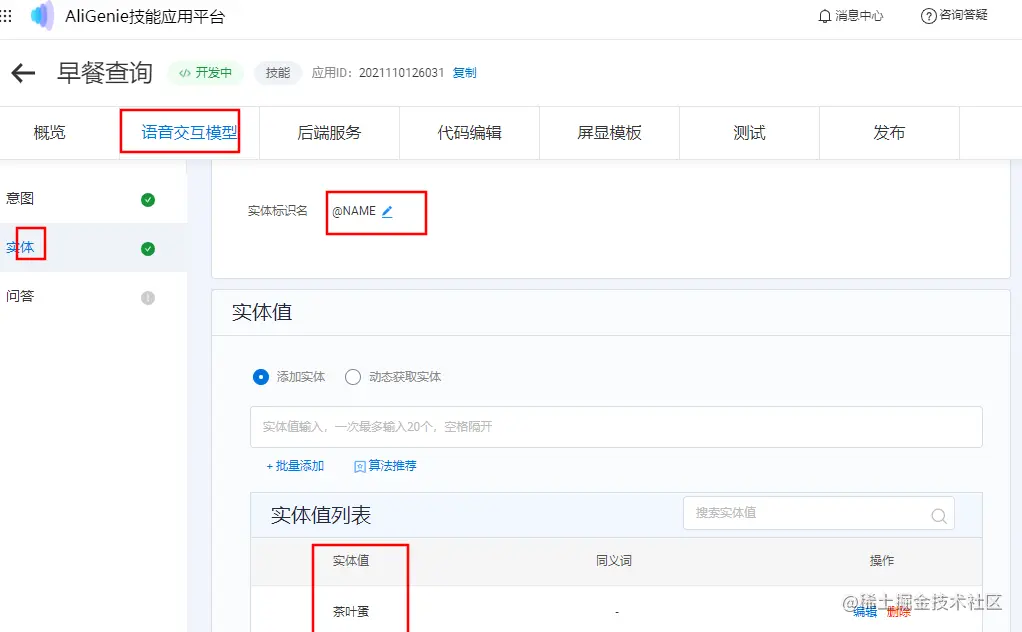Open the 发布 tab
This screenshot has height=632, width=1022.
889,133
